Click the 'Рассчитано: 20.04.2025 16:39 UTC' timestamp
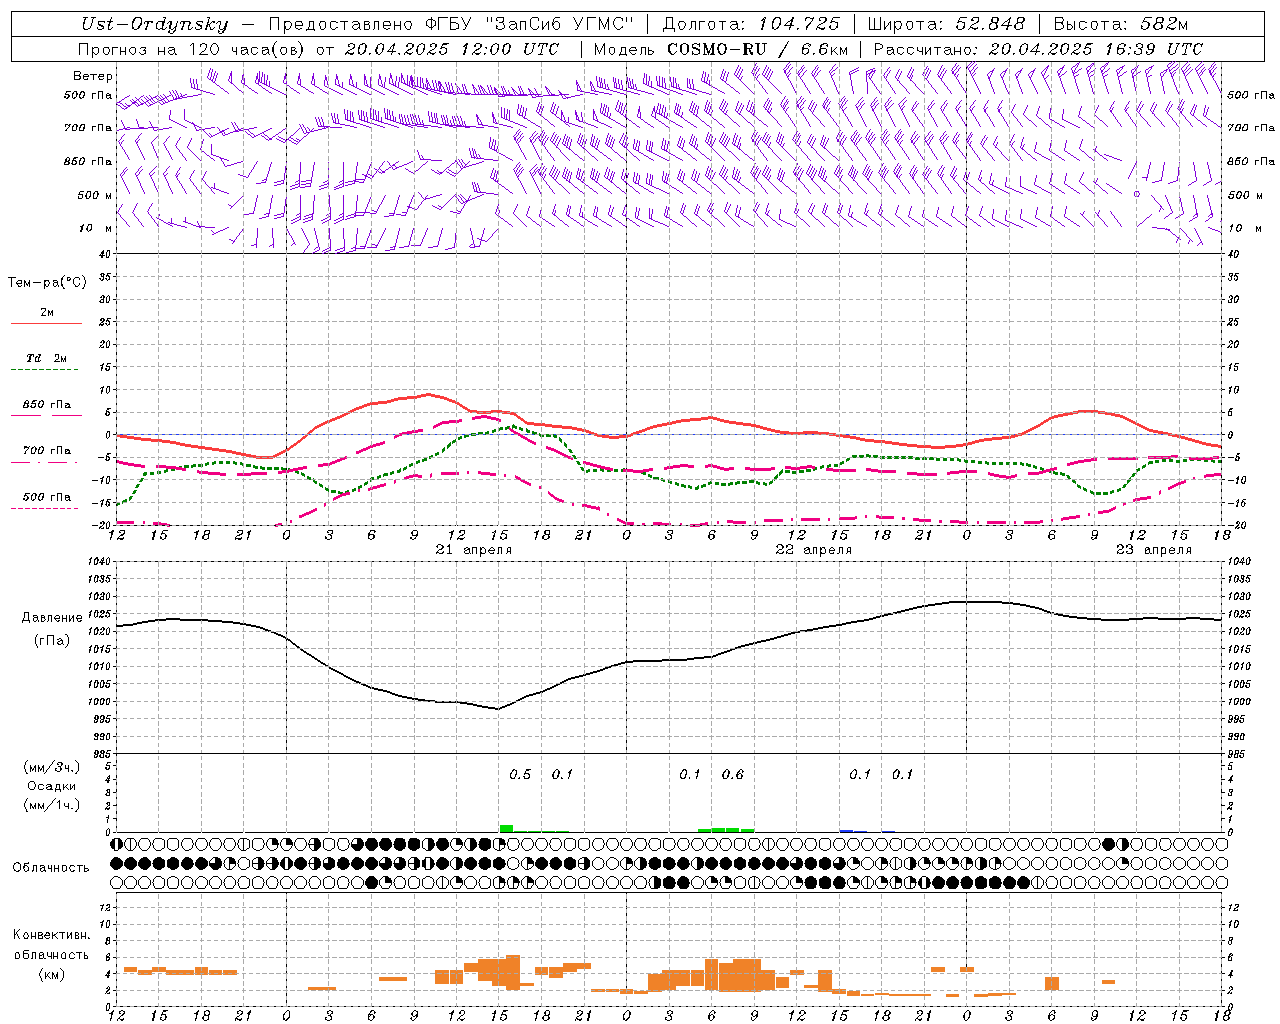The height and width of the screenshot is (1024, 1280). (x=1038, y=49)
